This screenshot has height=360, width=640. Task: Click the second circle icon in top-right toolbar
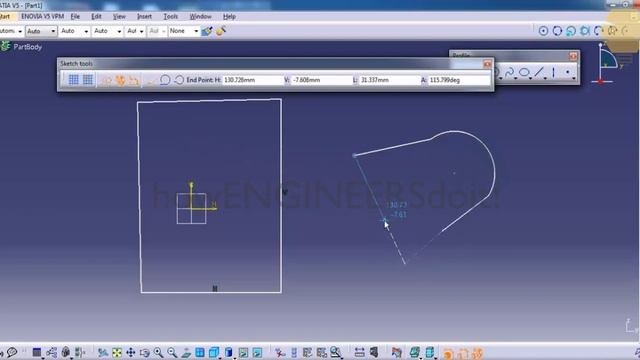pyautogui.click(x=557, y=31)
